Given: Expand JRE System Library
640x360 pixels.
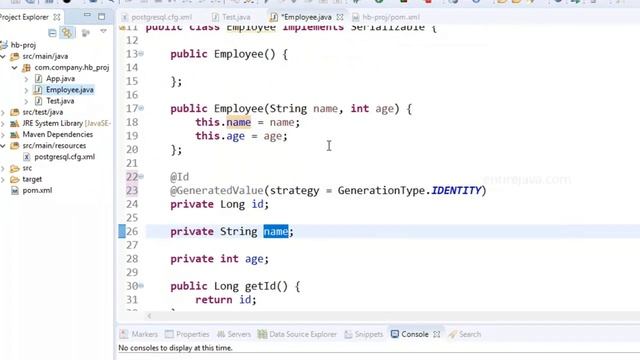Looking at the screenshot, I should 3,123.
